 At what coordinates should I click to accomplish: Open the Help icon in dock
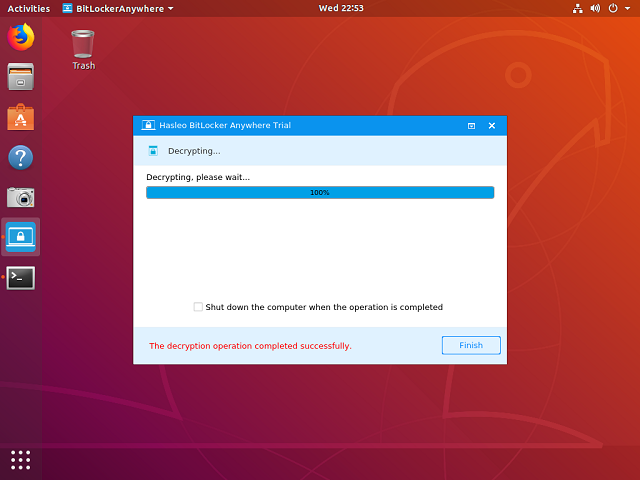click(21, 157)
